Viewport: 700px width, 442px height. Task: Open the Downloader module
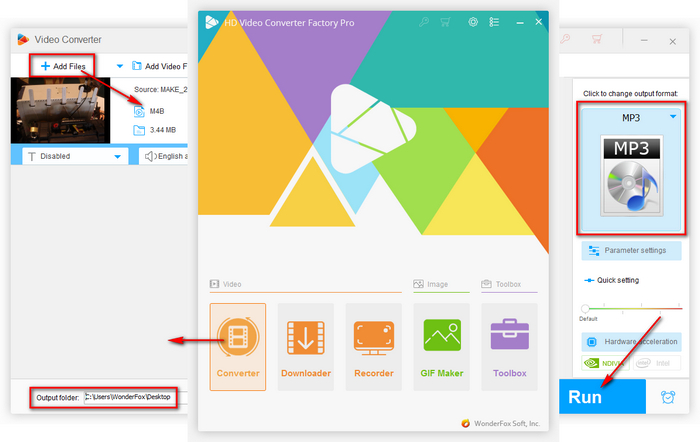(306, 347)
